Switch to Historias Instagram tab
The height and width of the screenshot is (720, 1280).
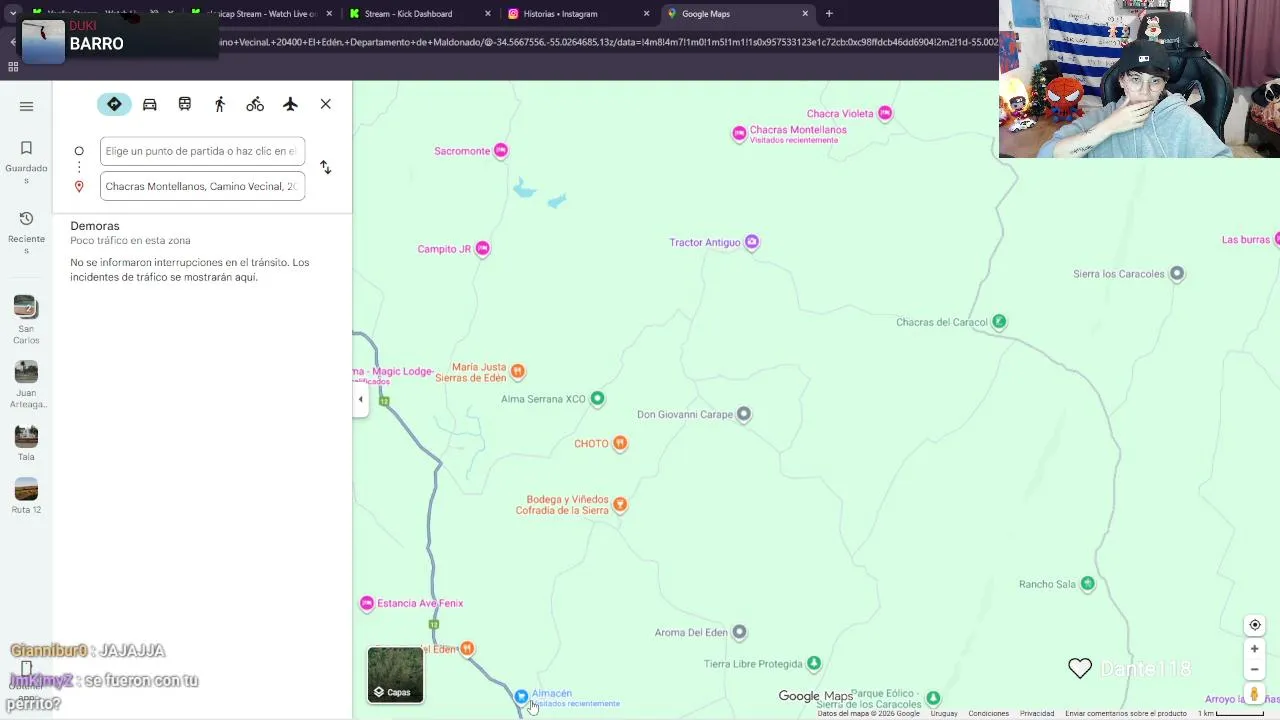tap(577, 14)
